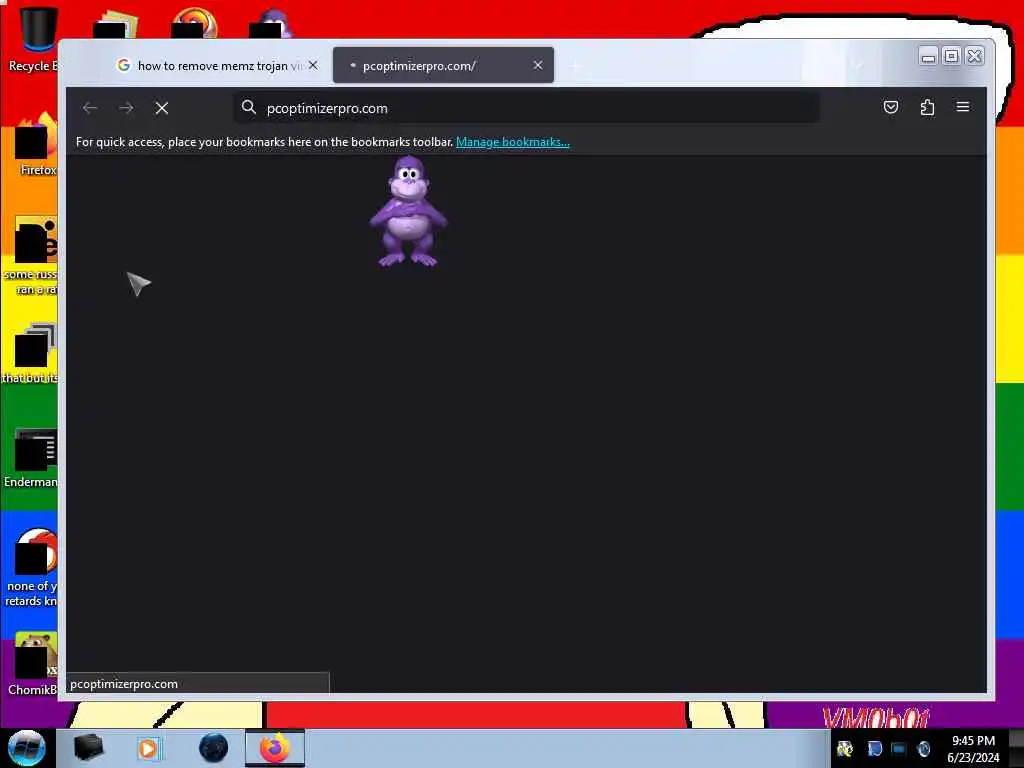Click the purple character desktop icon at the top
Screen dimensions: 1024x768
[272, 24]
